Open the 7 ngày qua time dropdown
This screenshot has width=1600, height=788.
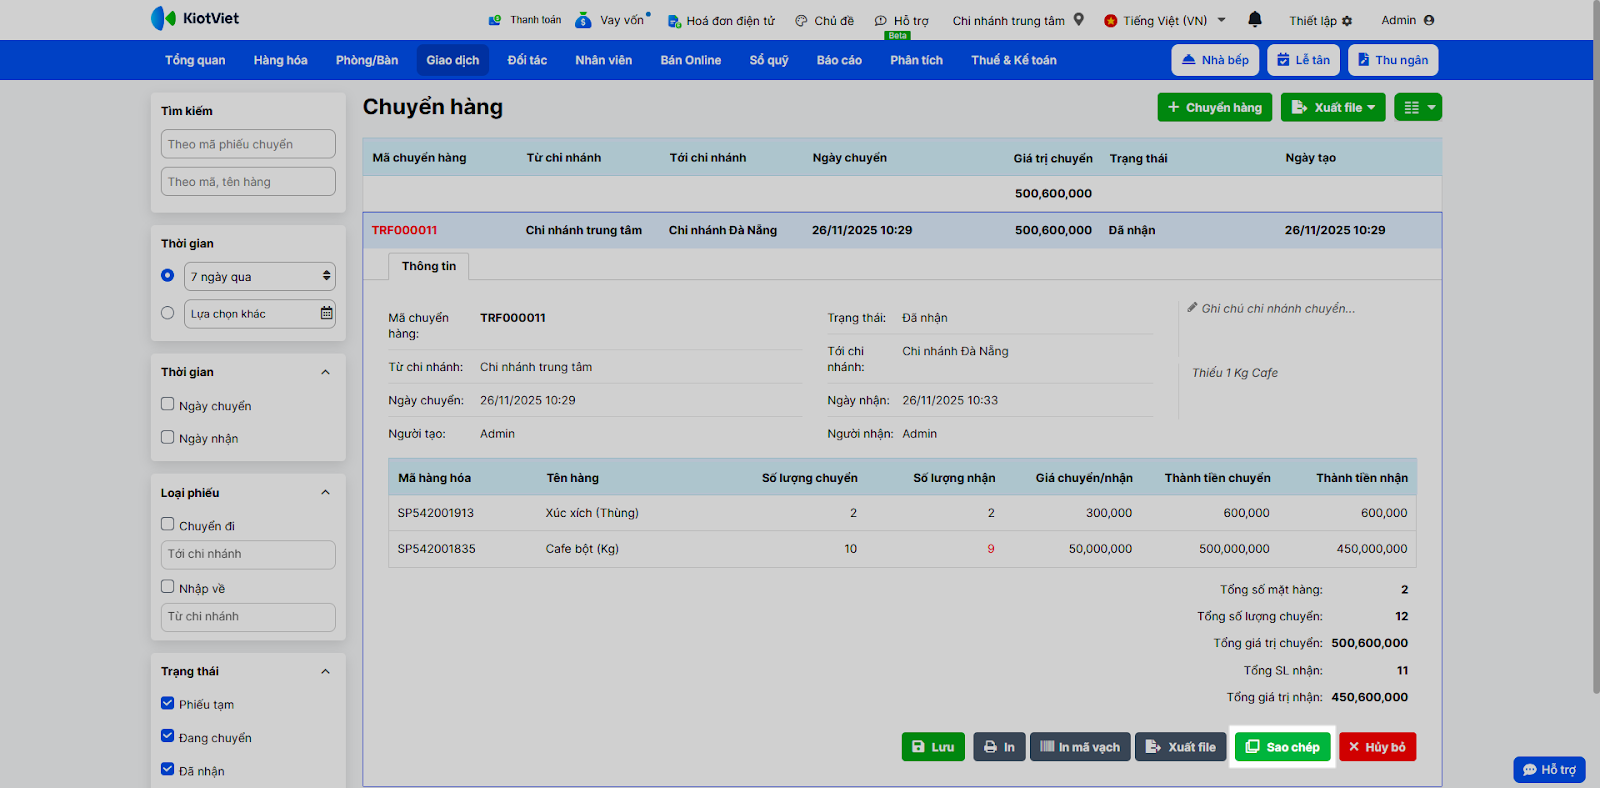coord(260,276)
